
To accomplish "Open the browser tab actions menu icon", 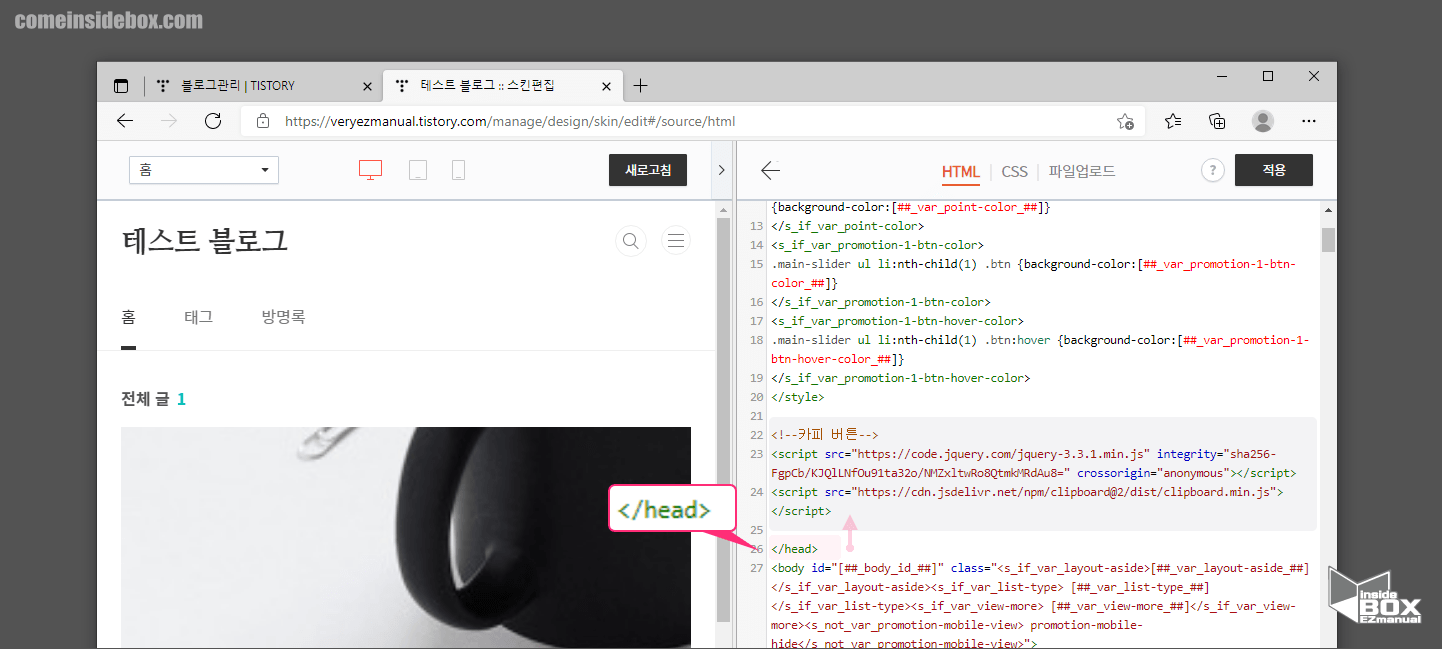I will coord(121,86).
